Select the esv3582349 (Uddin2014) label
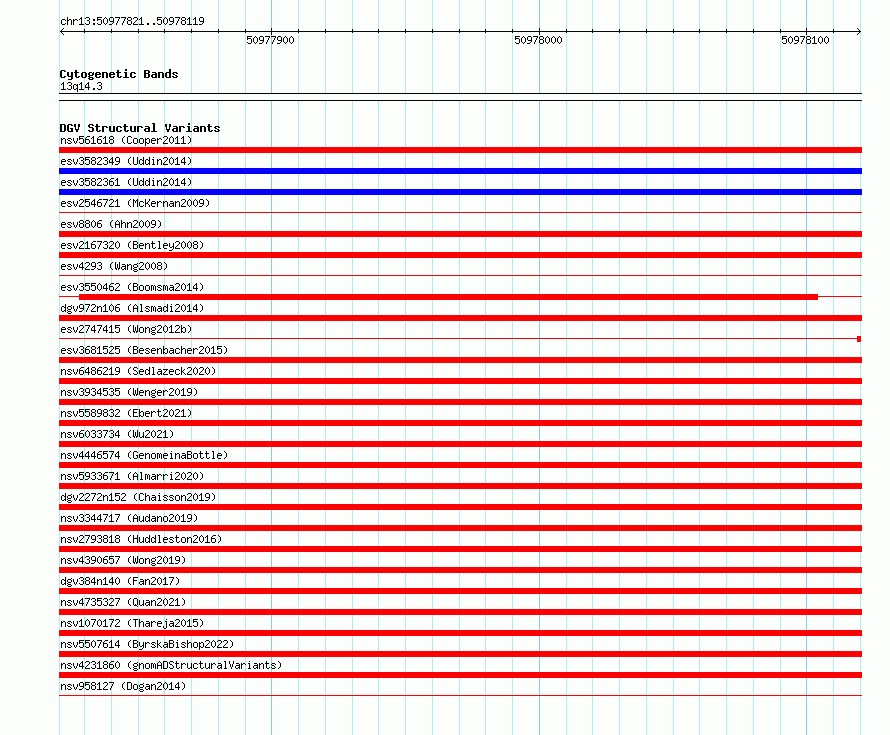Image resolution: width=890 pixels, height=735 pixels. [x=126, y=161]
